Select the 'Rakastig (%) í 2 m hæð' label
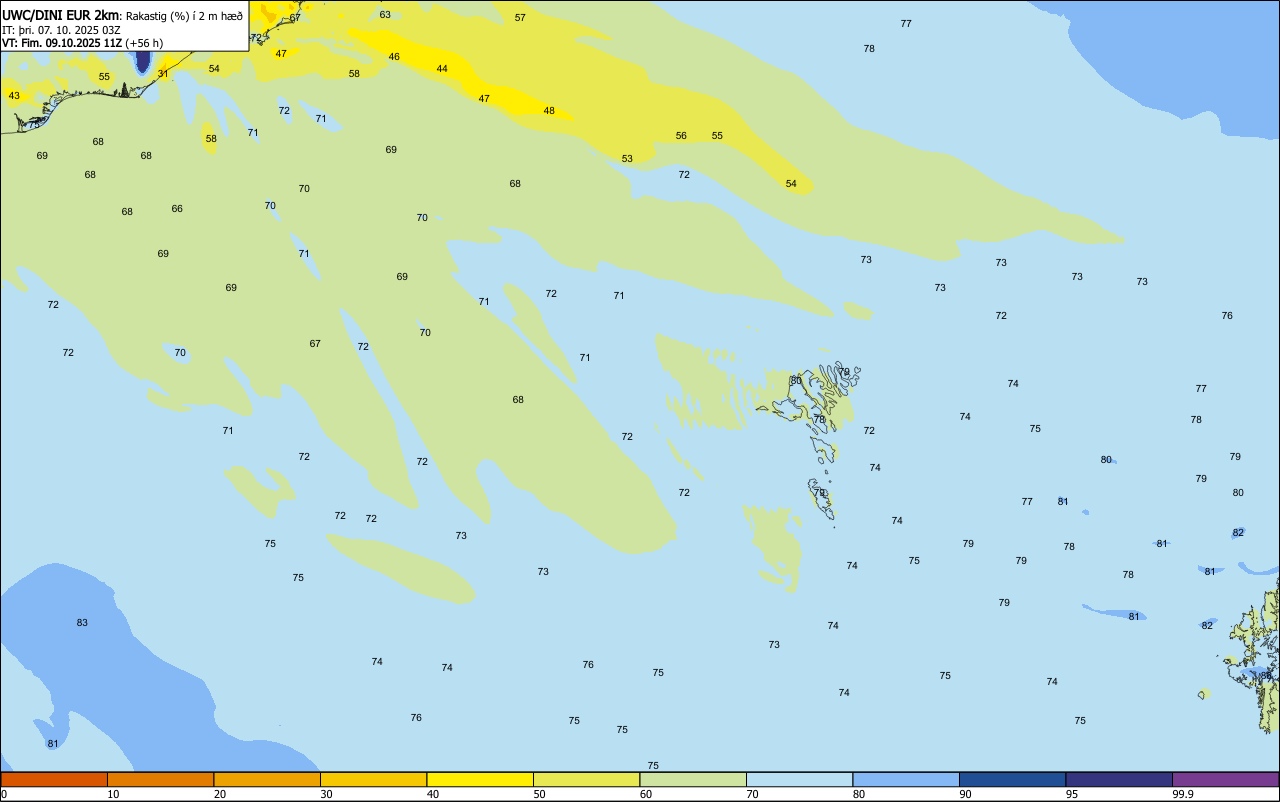This screenshot has width=1280, height=802. [x=184, y=16]
